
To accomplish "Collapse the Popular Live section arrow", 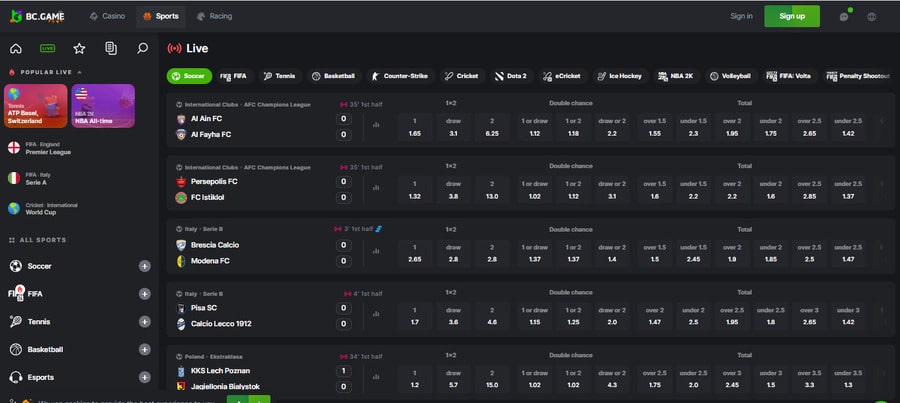I will pos(80,72).
